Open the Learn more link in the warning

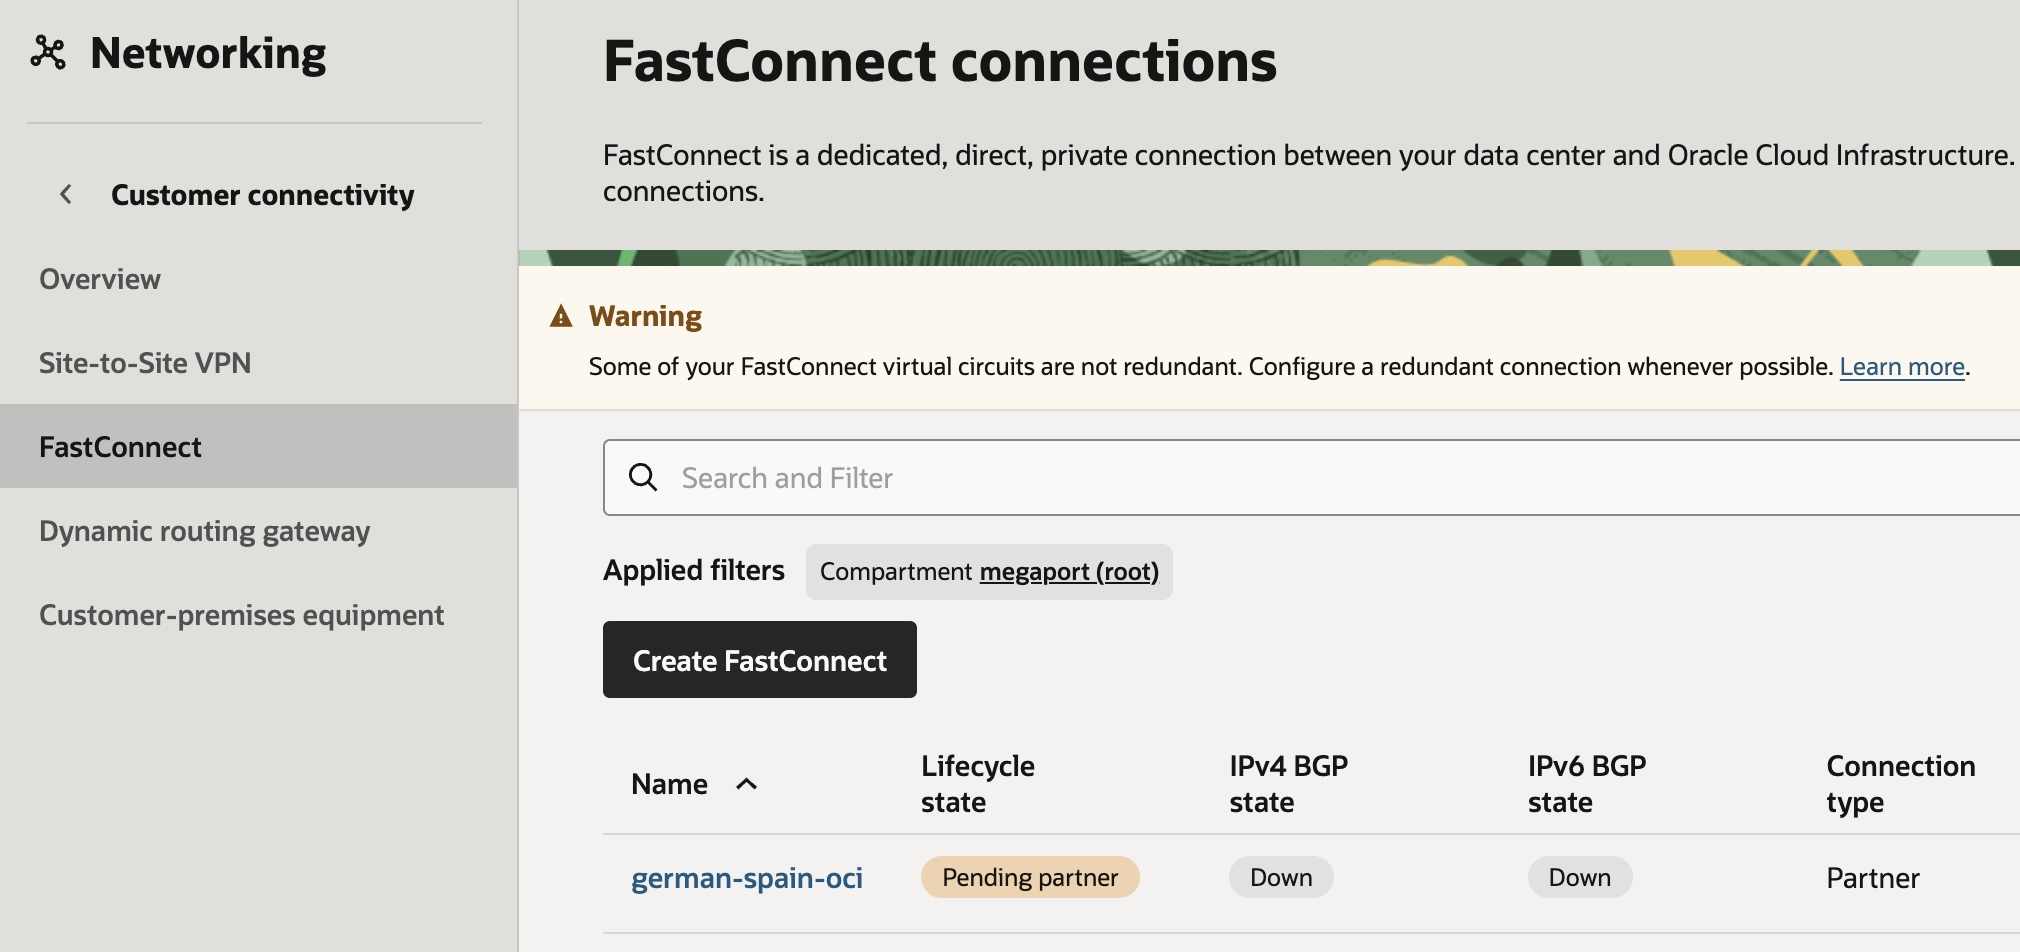pos(1899,366)
